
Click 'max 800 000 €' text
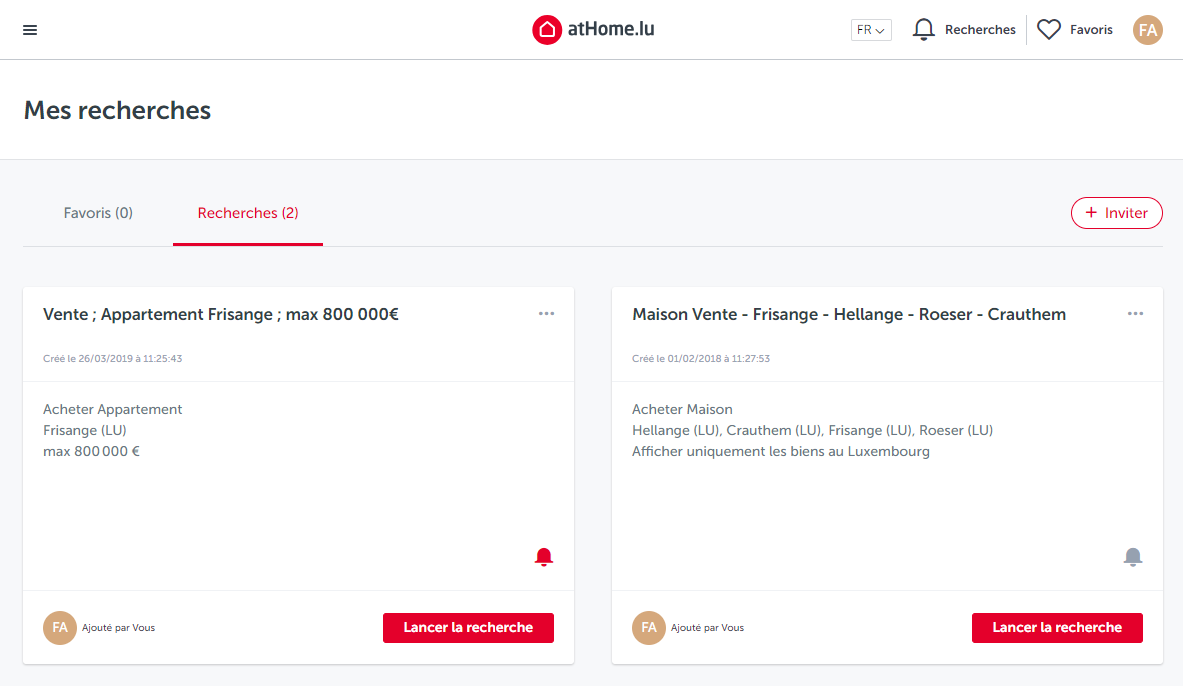coord(91,451)
